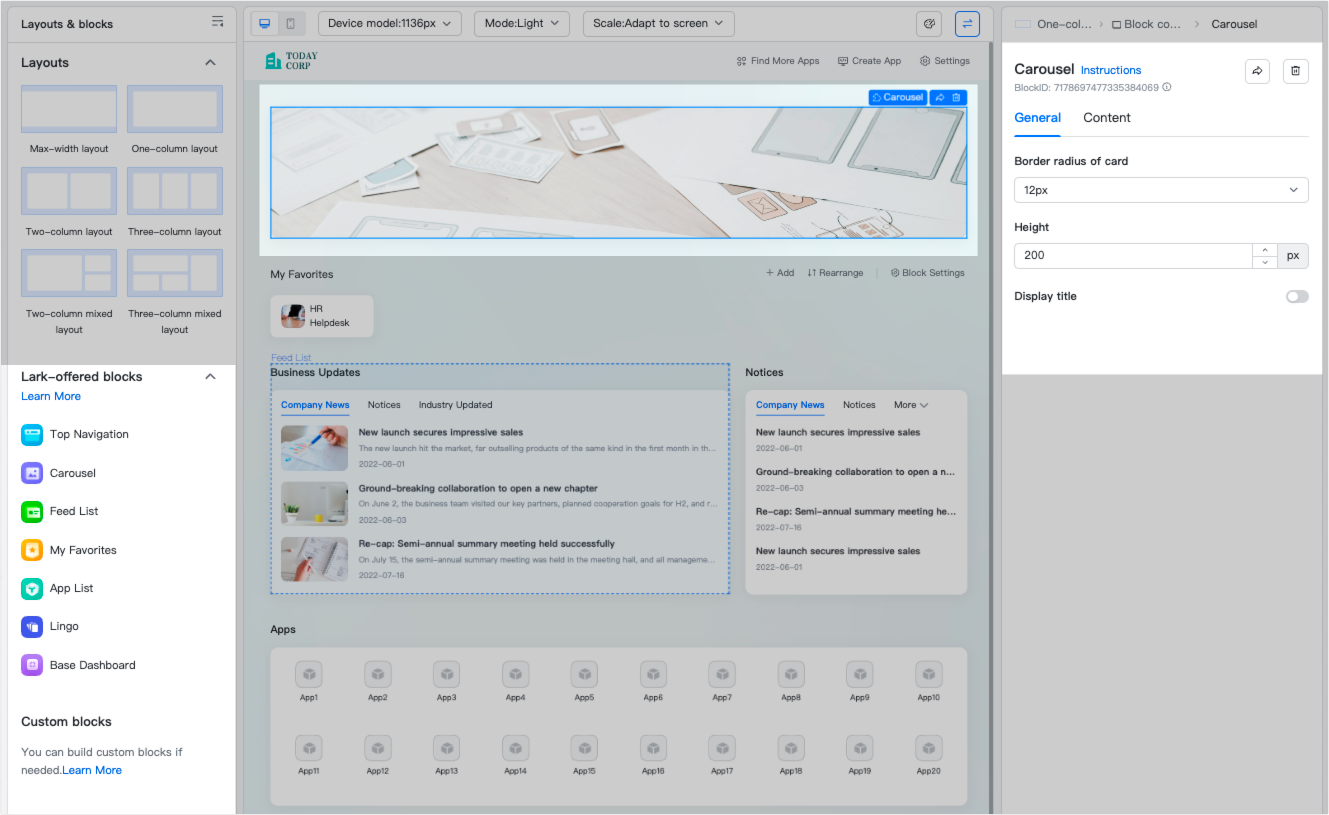Choose the Two-column layout thumbnail
The height and width of the screenshot is (815, 1329).
(69, 191)
